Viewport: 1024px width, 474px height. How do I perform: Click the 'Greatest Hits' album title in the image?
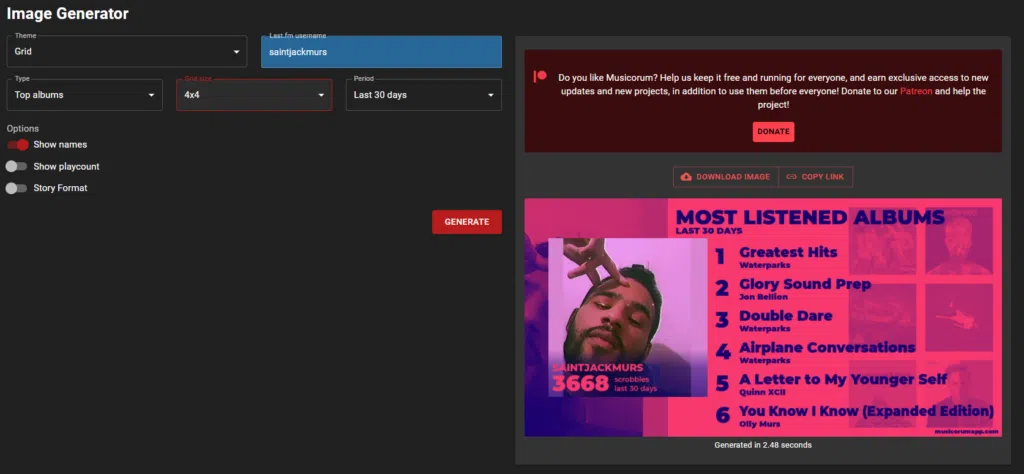point(788,252)
